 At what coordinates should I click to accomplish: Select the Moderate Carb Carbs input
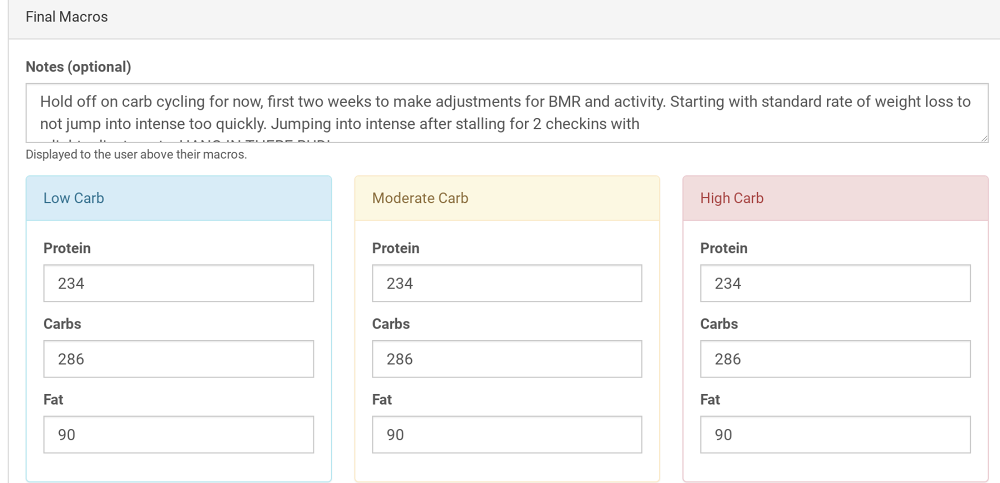507,359
